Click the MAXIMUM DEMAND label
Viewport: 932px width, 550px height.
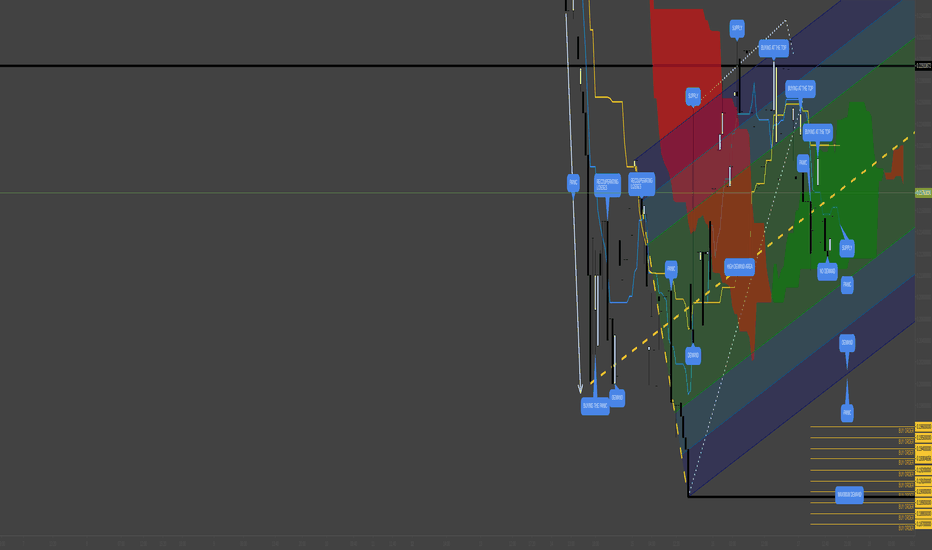point(849,495)
